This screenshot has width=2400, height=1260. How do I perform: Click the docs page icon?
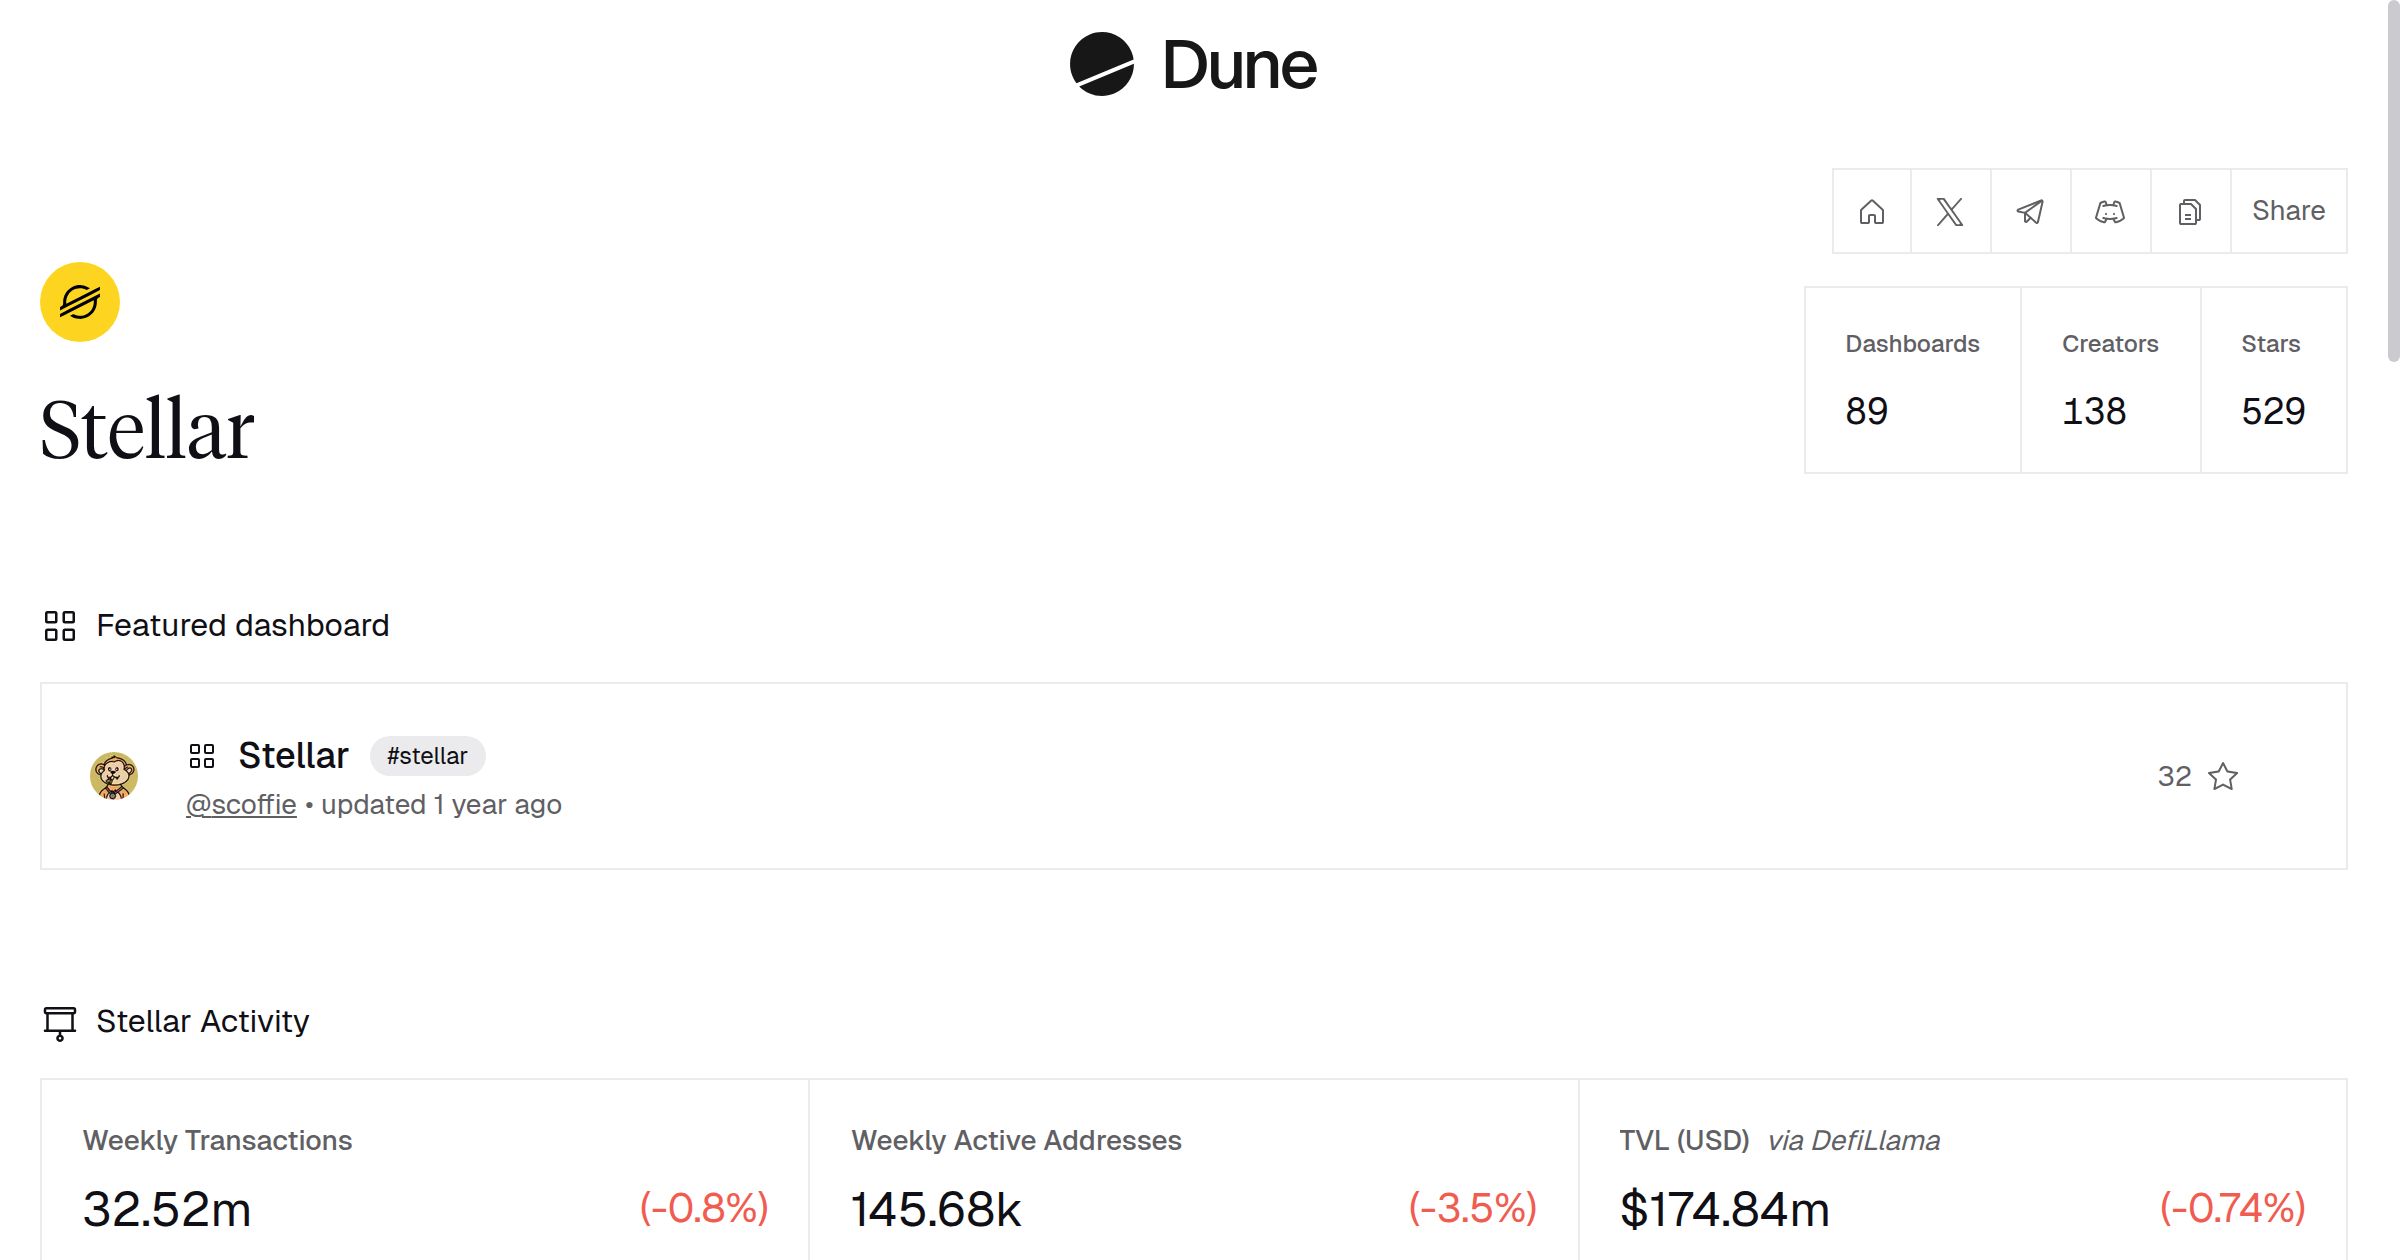click(2190, 211)
